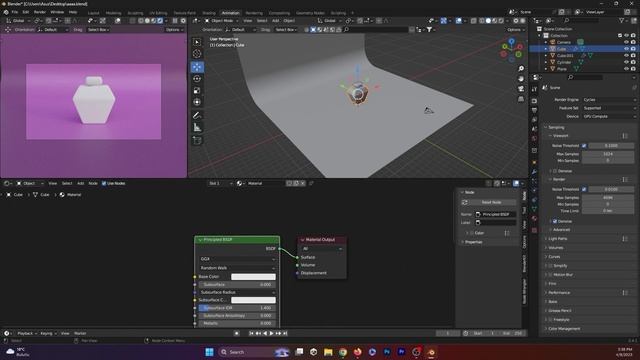Open the Options button in the 3D viewport header

pyautogui.click(x=515, y=30)
